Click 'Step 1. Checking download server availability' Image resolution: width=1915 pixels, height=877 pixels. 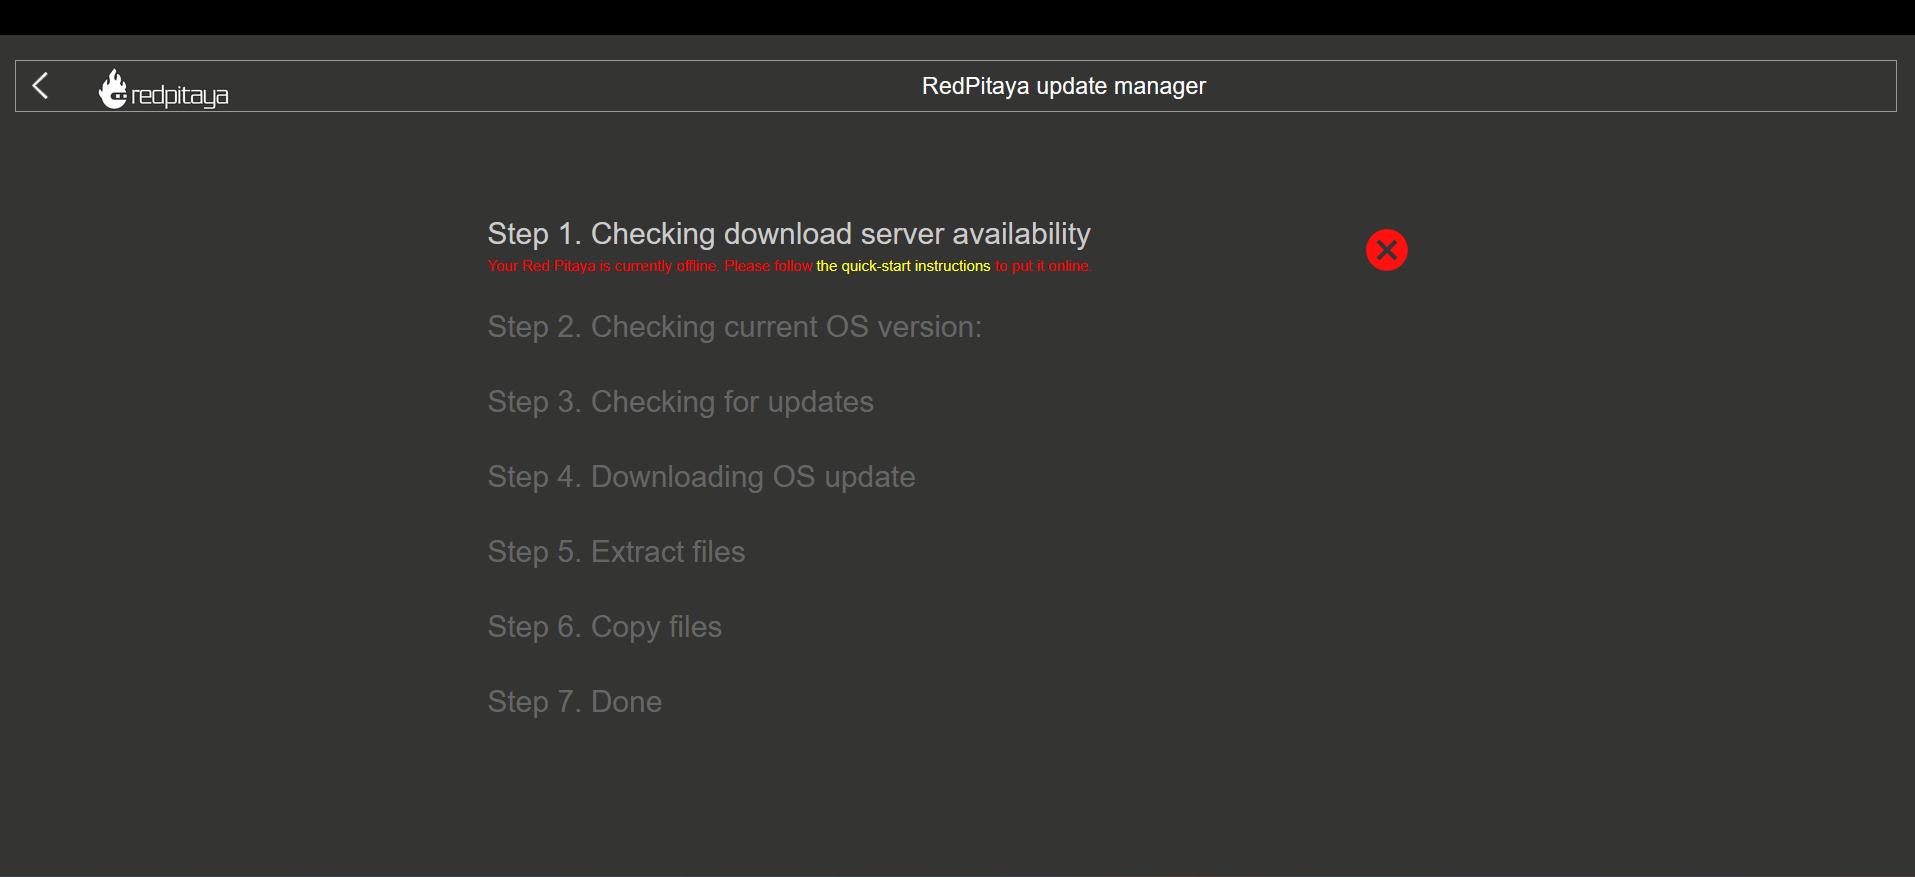[789, 234]
